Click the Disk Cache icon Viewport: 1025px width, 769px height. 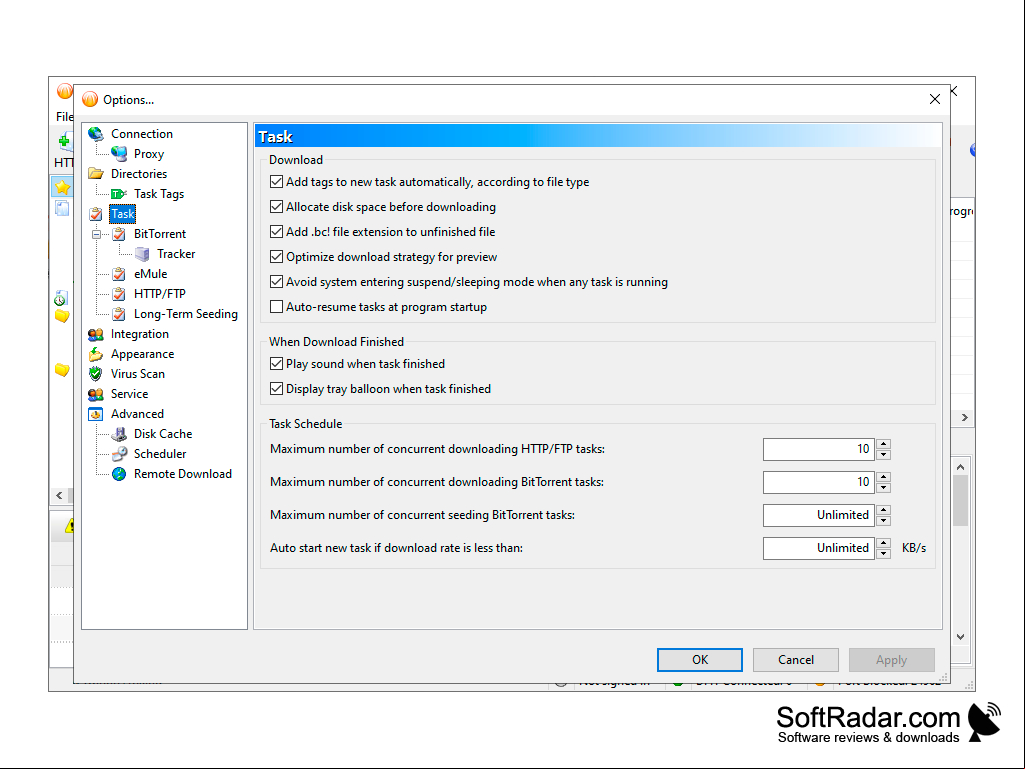click(119, 434)
